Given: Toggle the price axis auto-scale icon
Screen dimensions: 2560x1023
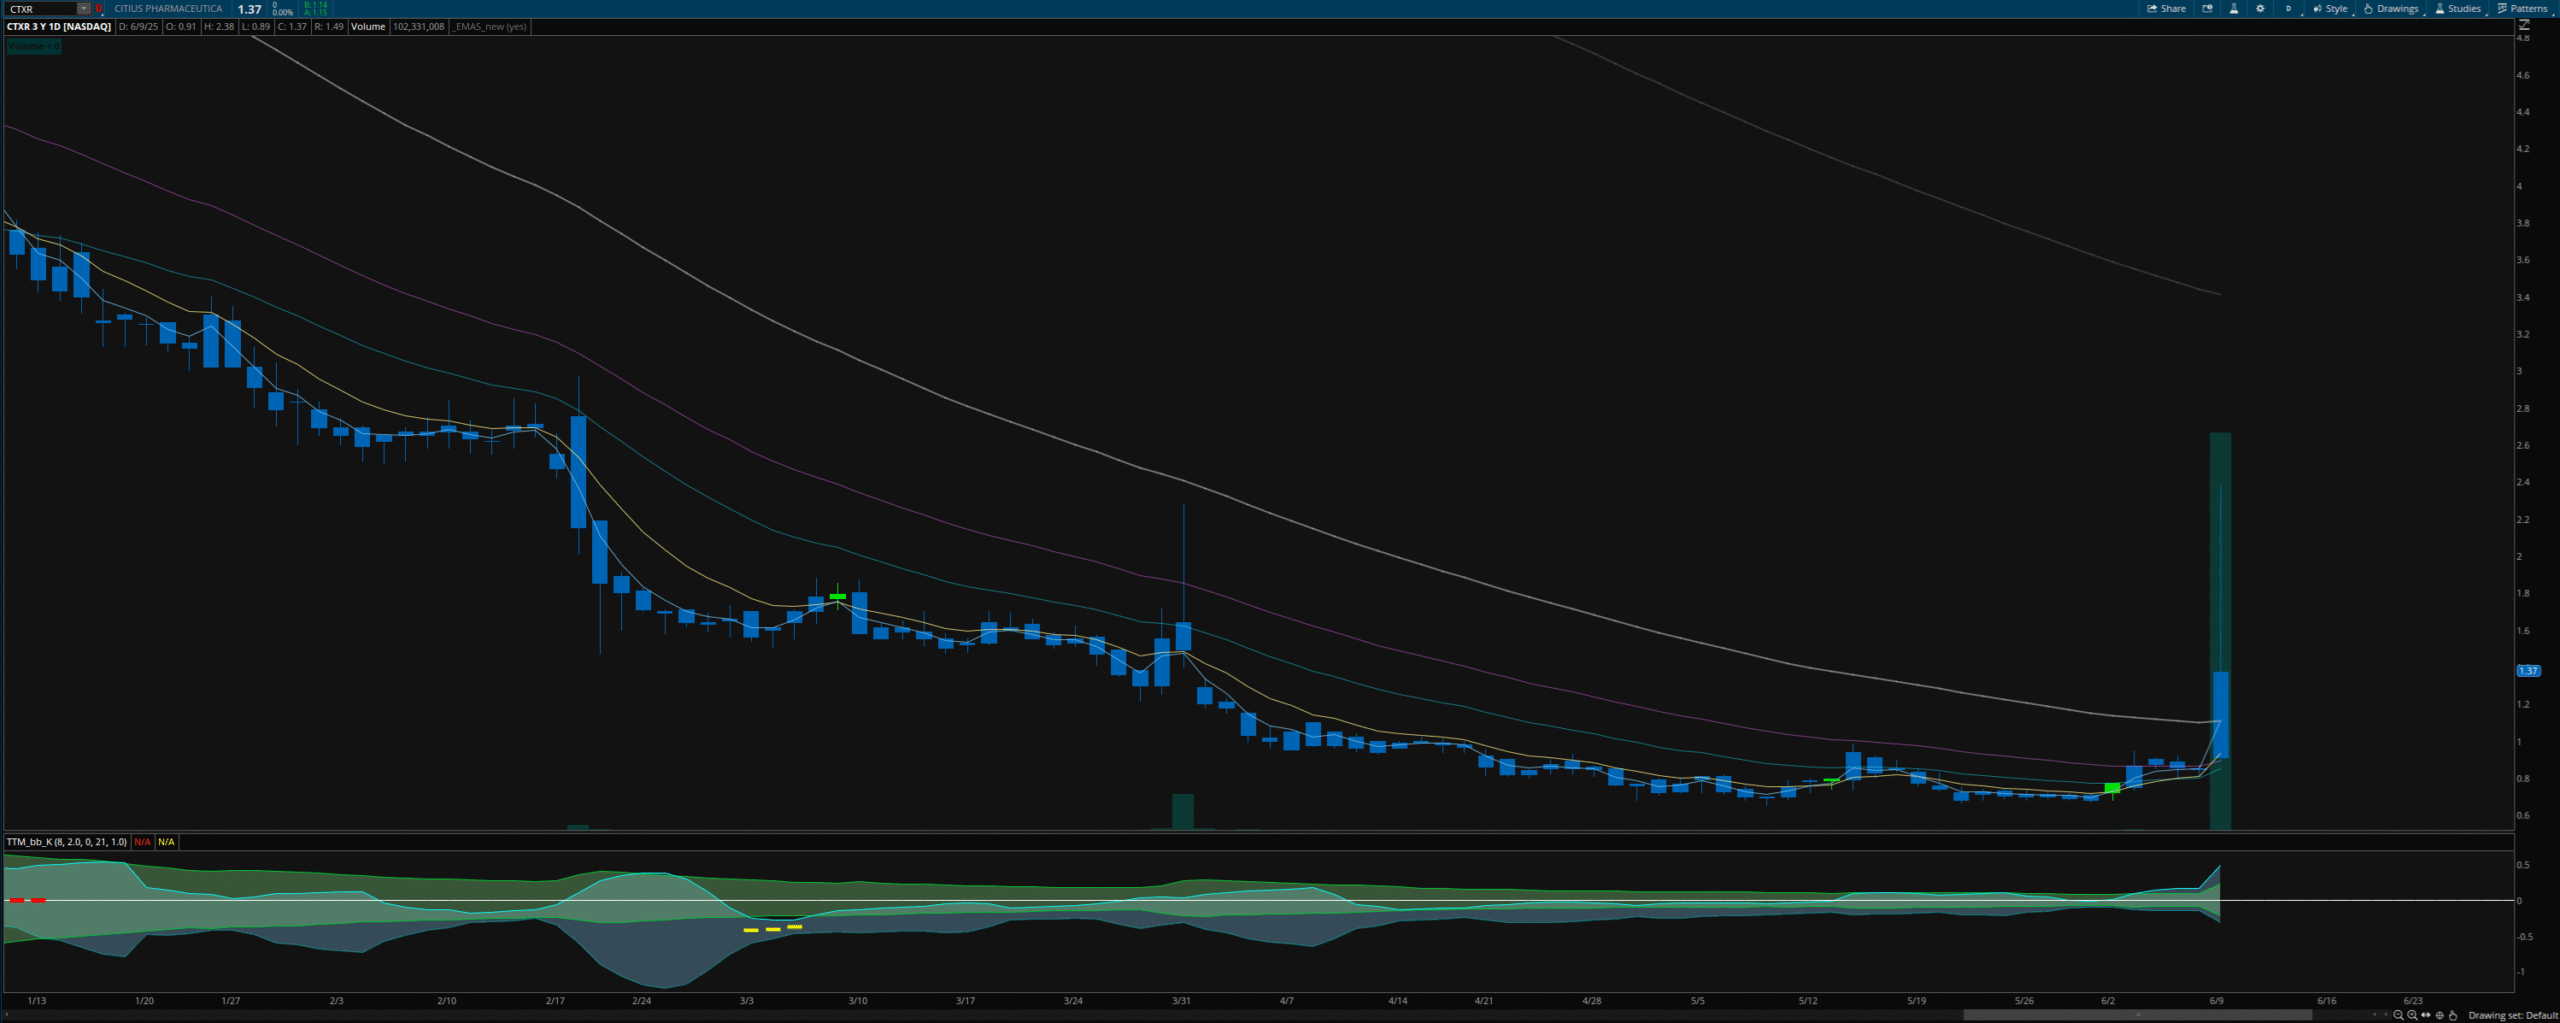Looking at the screenshot, I should (2524, 26).
